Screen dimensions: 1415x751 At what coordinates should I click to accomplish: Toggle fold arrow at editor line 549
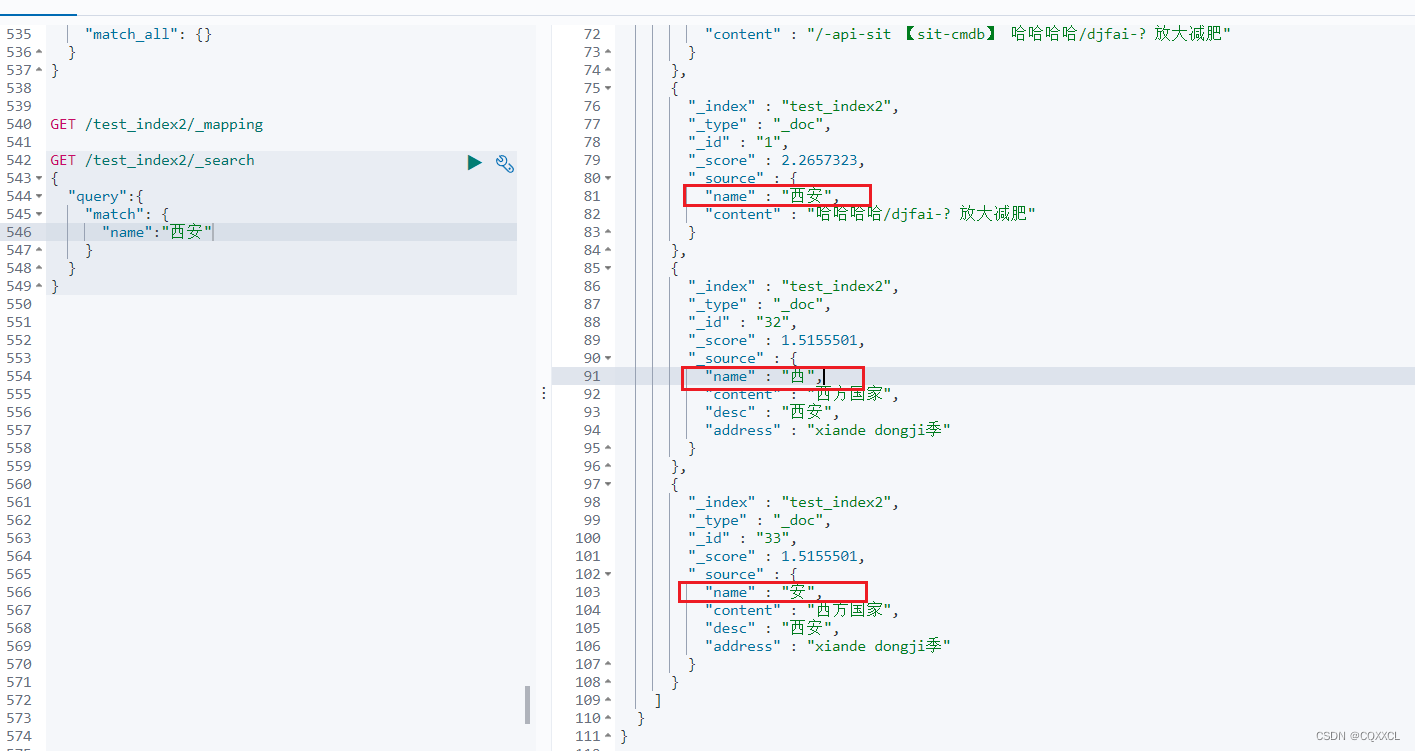(x=39, y=286)
